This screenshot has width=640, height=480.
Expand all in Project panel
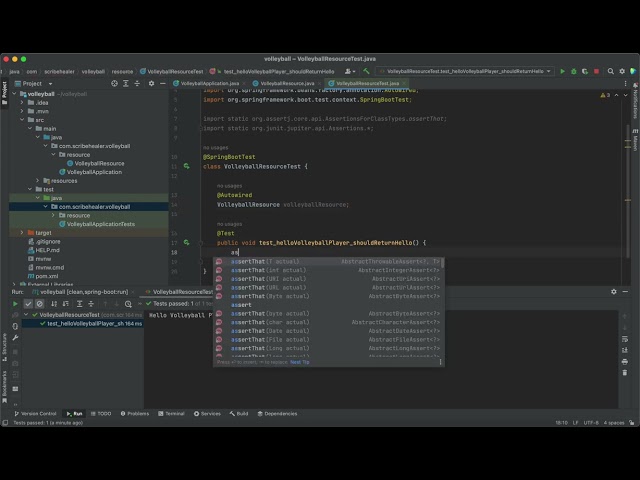click(126, 83)
